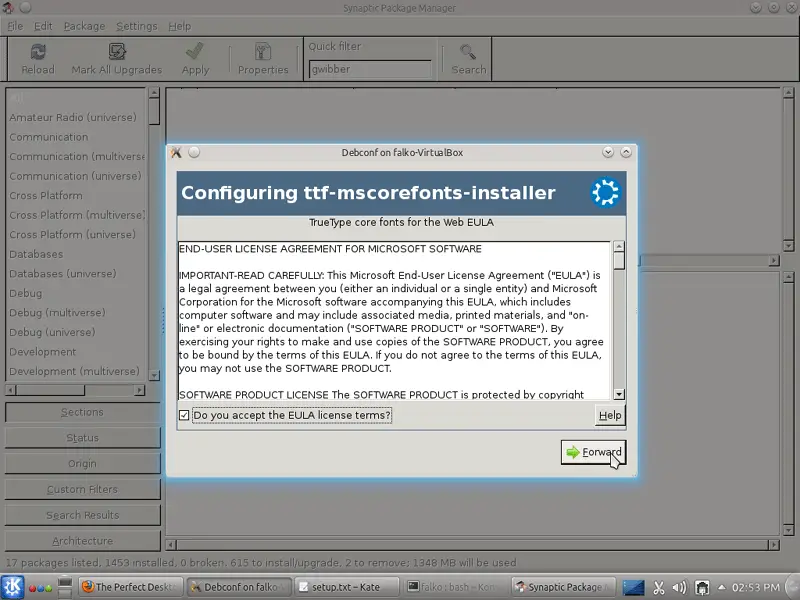Click the Debconf on falko taskbar entry
The image size is (800, 600).
(x=240, y=587)
